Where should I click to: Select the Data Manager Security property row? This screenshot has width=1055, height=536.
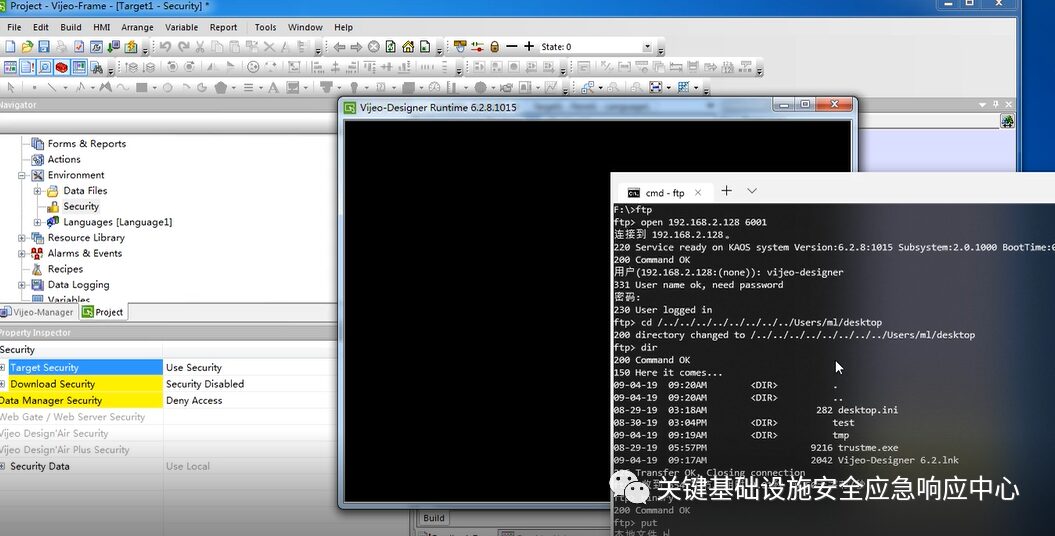pos(81,400)
